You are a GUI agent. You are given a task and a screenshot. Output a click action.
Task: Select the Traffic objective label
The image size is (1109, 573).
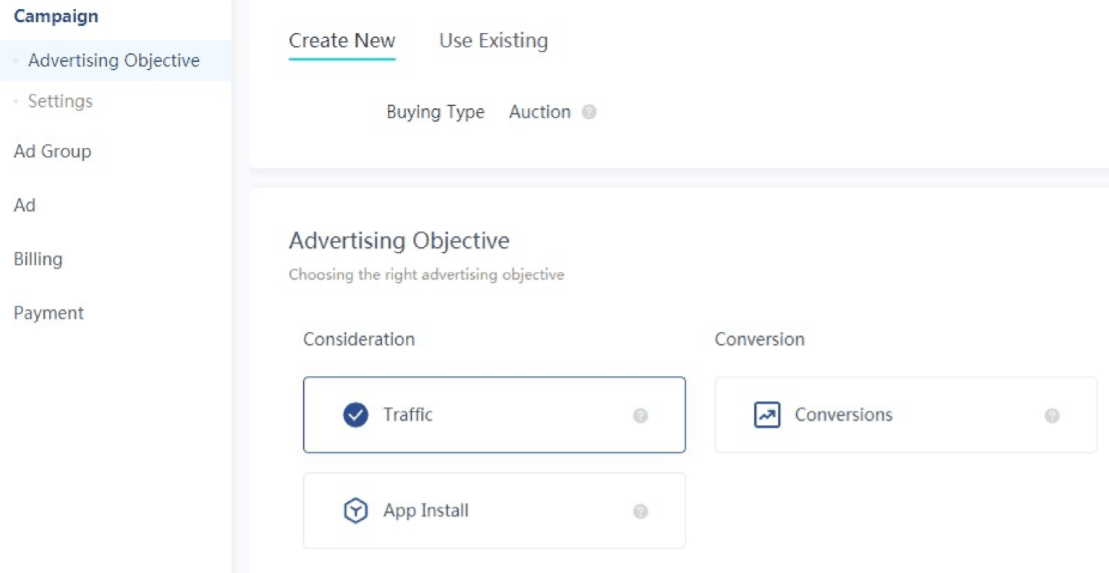click(408, 415)
